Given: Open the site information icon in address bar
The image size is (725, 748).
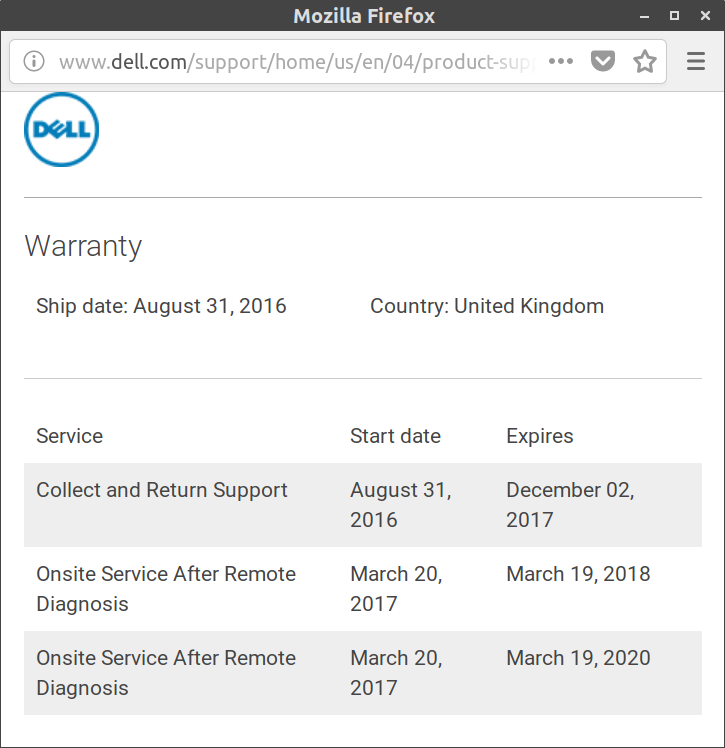Looking at the screenshot, I should 34,62.
